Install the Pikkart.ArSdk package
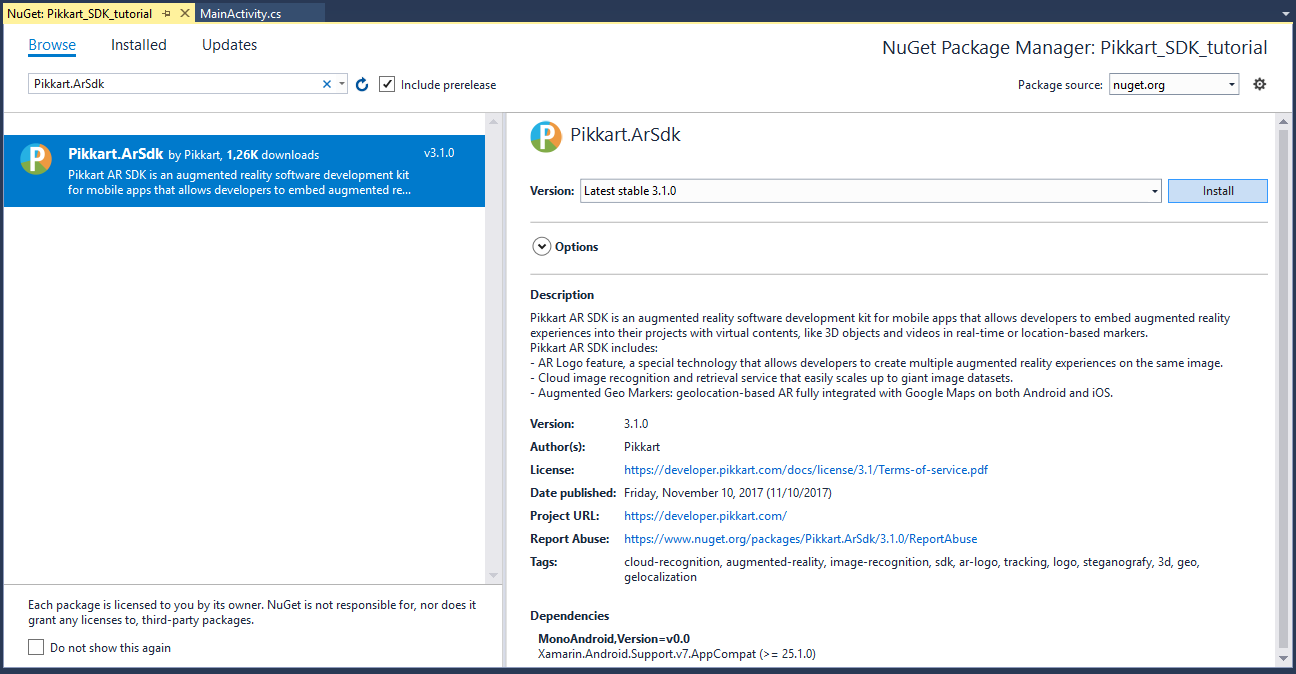1296x674 pixels. pos(1218,190)
